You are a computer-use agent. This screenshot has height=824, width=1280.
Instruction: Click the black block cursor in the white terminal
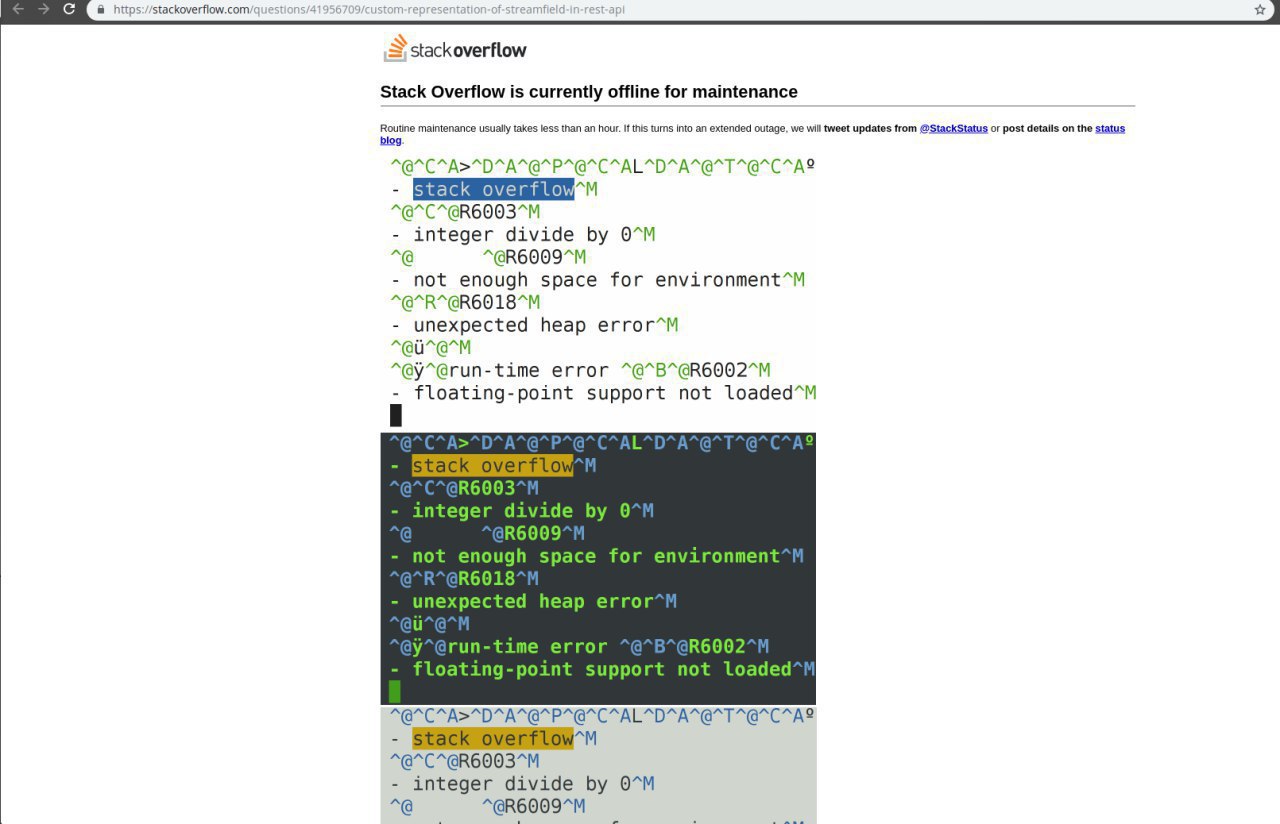[x=395, y=416]
